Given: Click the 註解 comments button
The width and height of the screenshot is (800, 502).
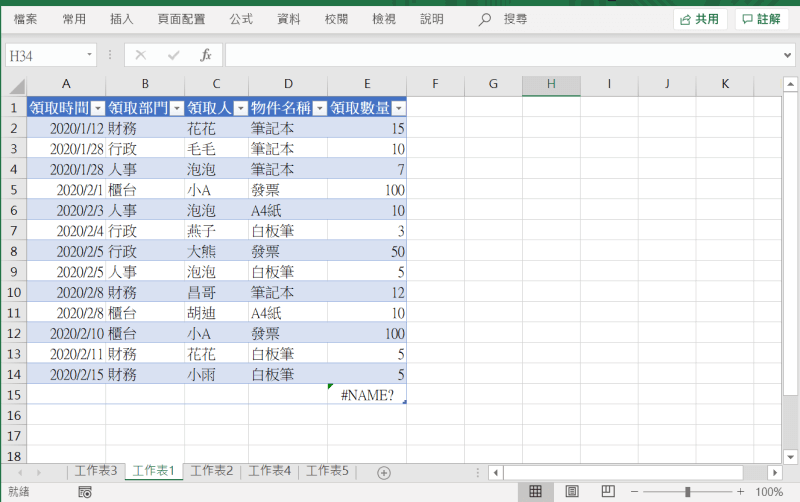Looking at the screenshot, I should click(x=761, y=19).
